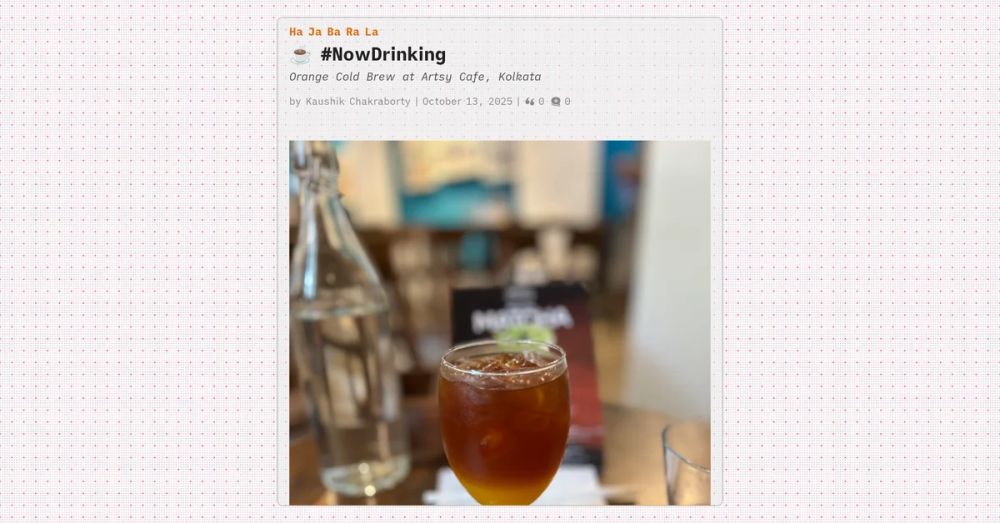The width and height of the screenshot is (1000, 523).
Task: Click the word 'by' before author name
Action: [295, 101]
